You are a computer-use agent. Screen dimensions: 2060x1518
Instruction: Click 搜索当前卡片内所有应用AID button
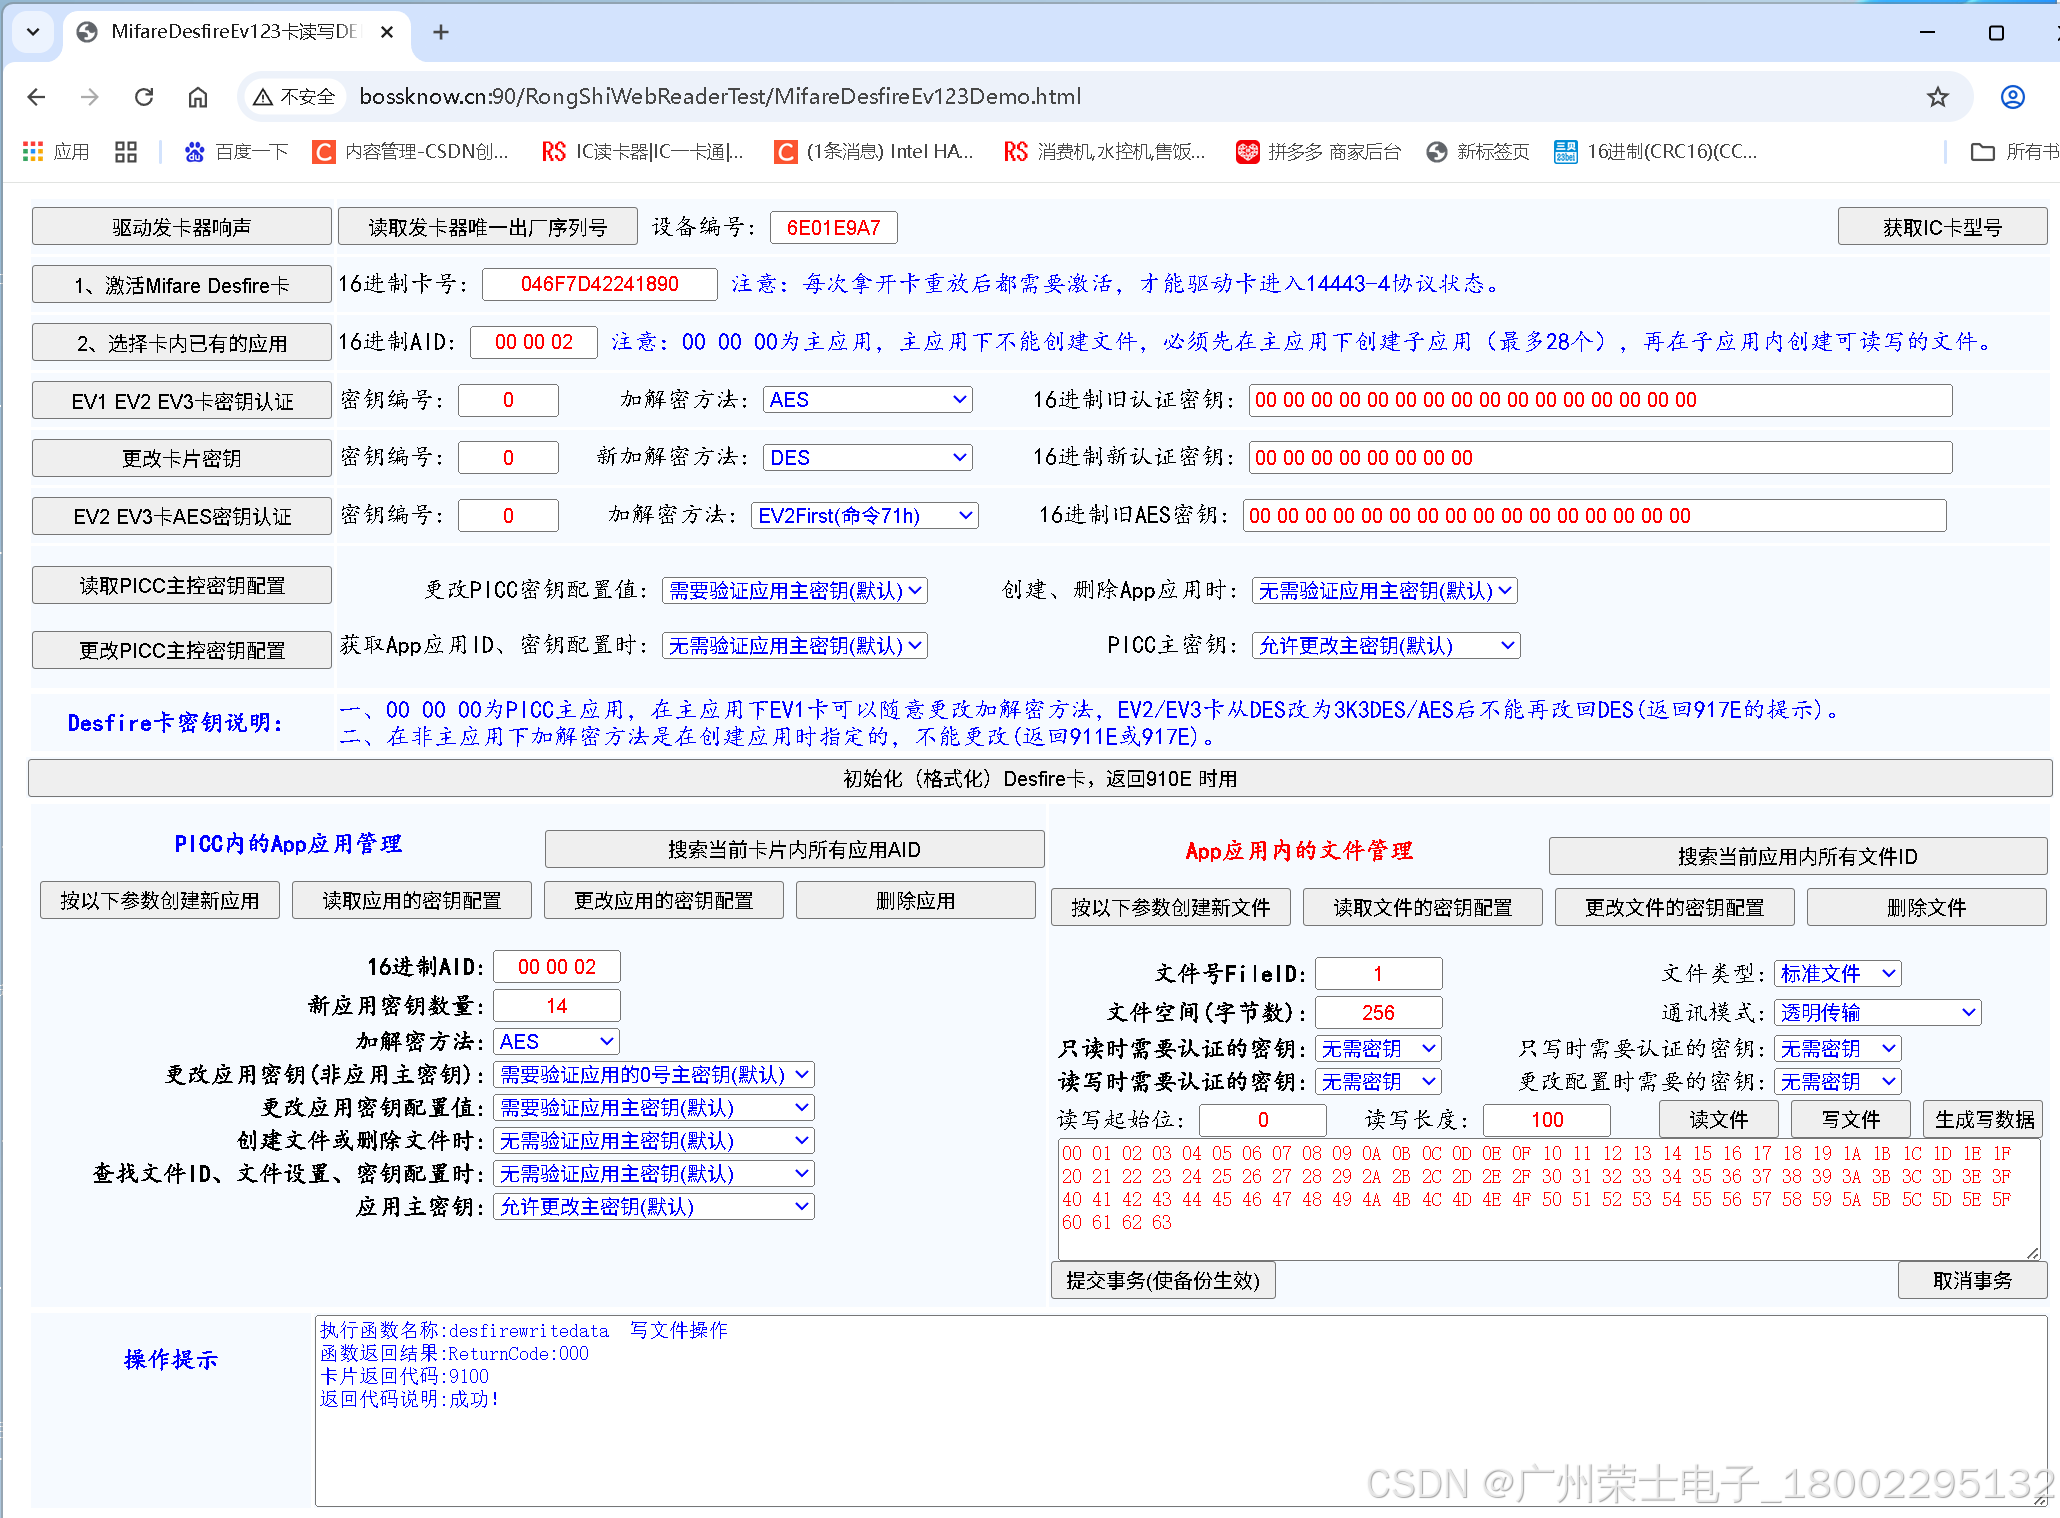[794, 850]
